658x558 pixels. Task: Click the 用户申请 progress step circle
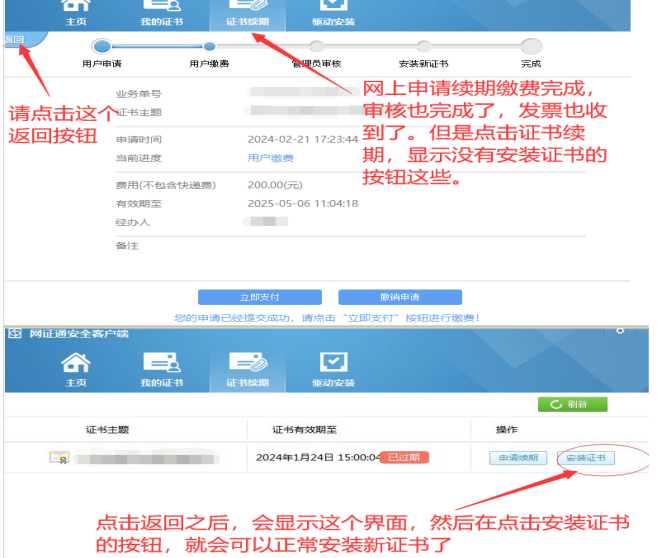pos(102,46)
